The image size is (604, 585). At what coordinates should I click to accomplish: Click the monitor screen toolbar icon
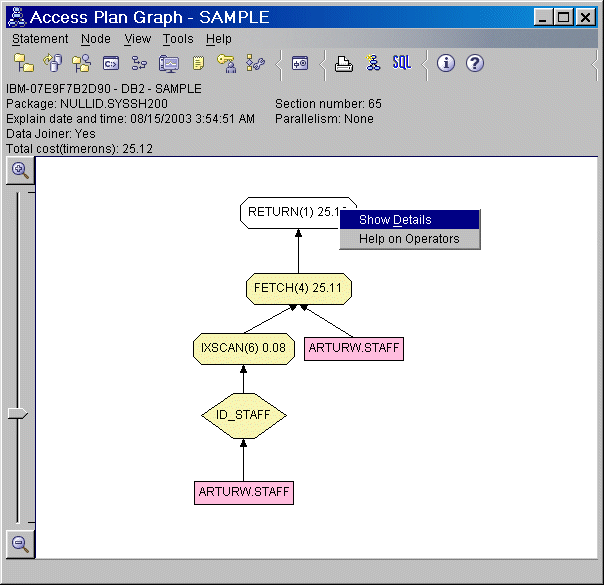point(169,63)
